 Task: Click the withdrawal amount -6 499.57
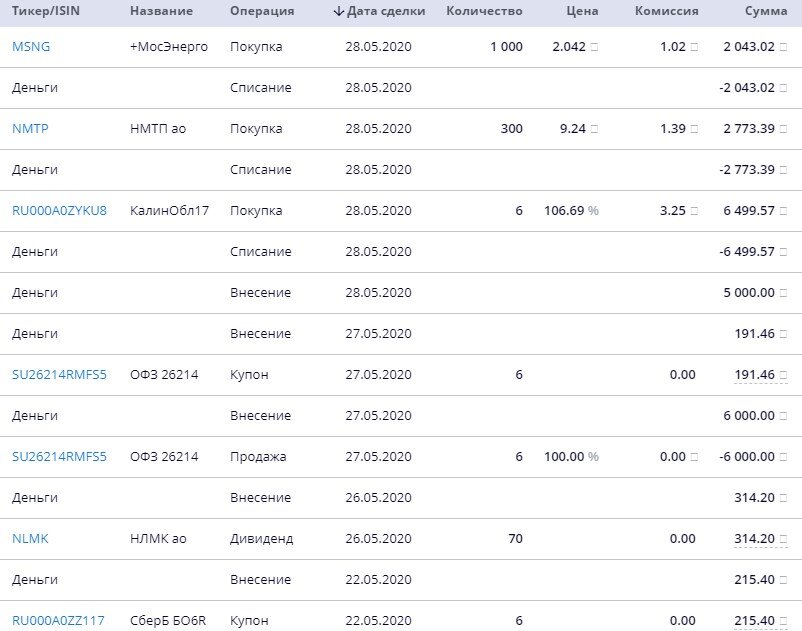pos(747,251)
